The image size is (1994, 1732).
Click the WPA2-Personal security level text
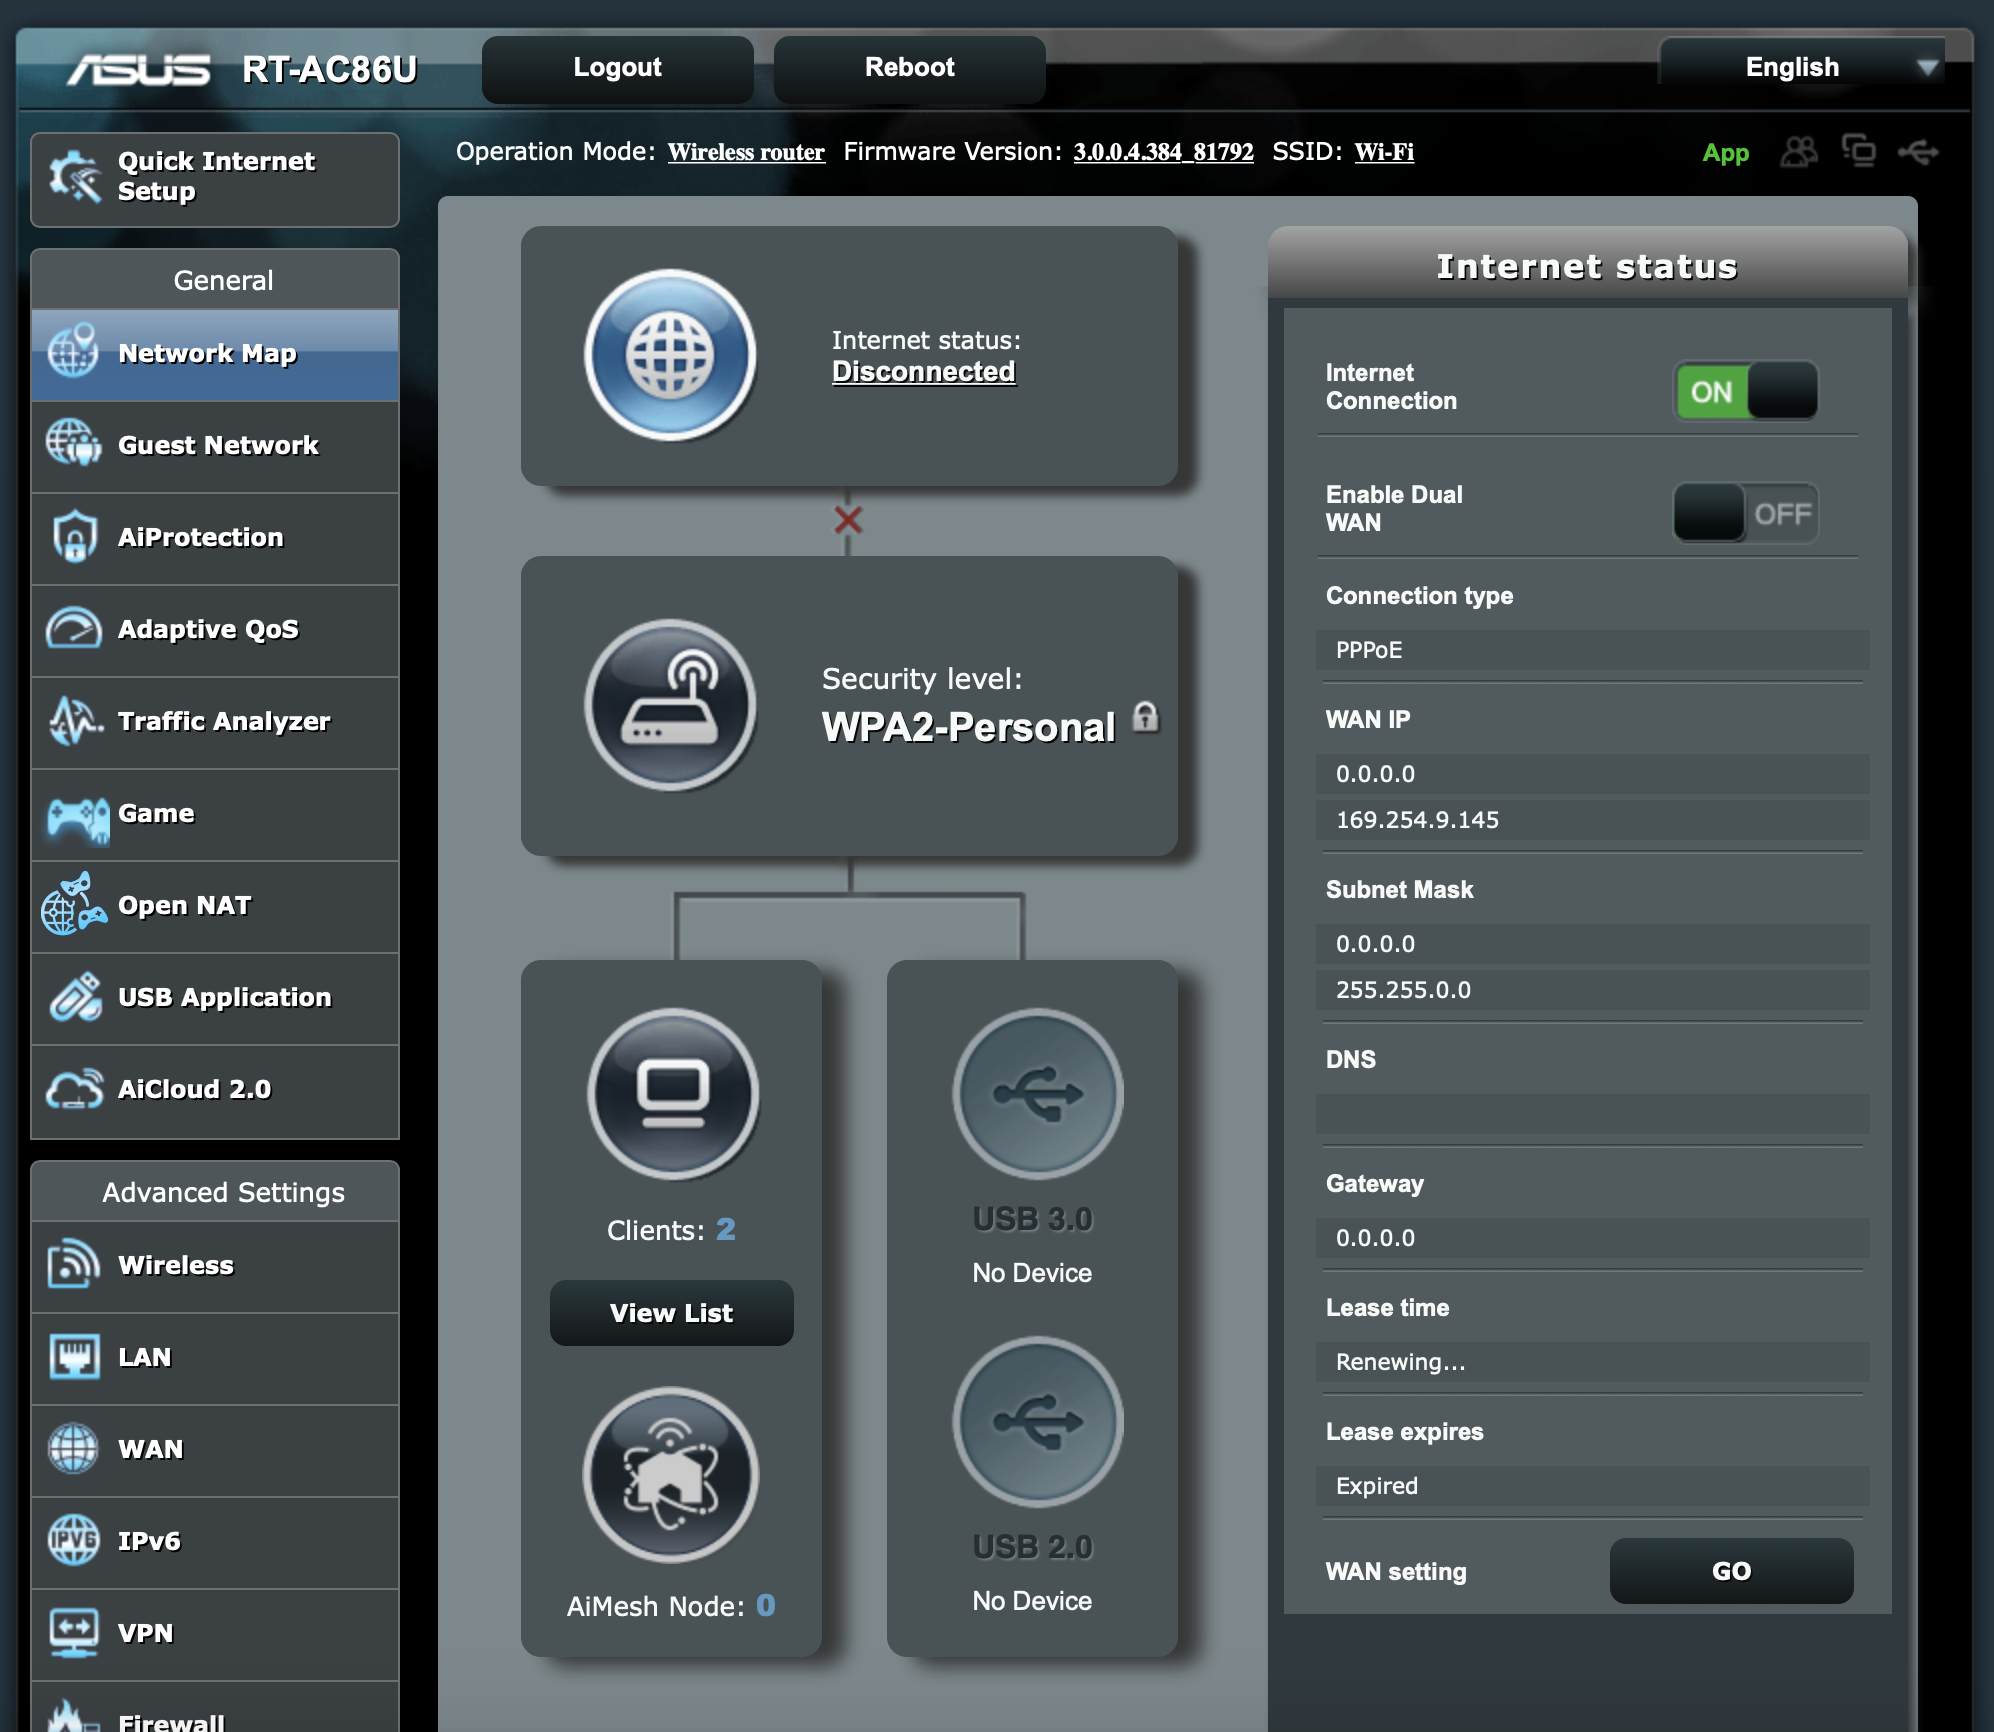tap(968, 727)
